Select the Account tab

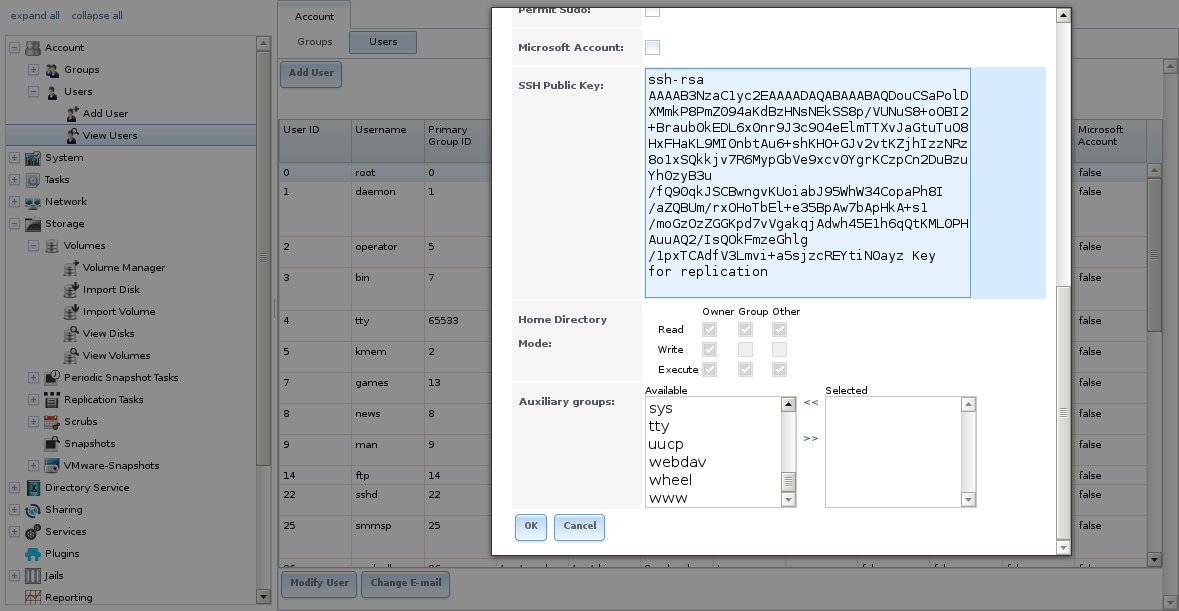[315, 16]
